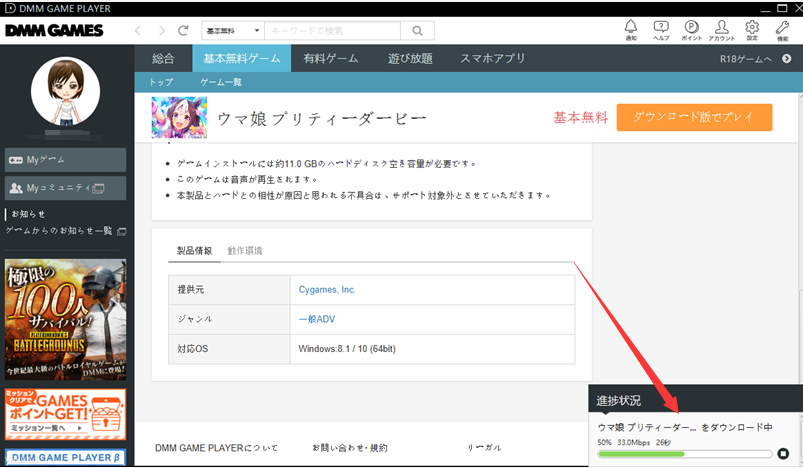Click the R18ゲームへ link text
The image size is (803, 468).
[746, 59]
